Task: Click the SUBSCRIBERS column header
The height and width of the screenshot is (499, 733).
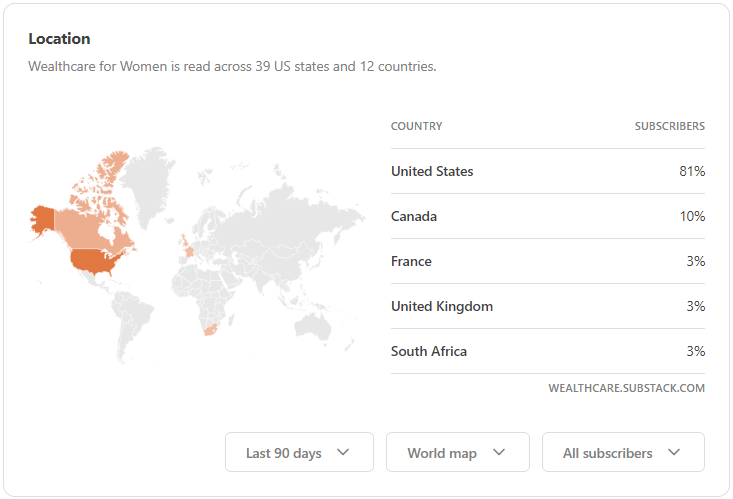Action: tap(669, 126)
